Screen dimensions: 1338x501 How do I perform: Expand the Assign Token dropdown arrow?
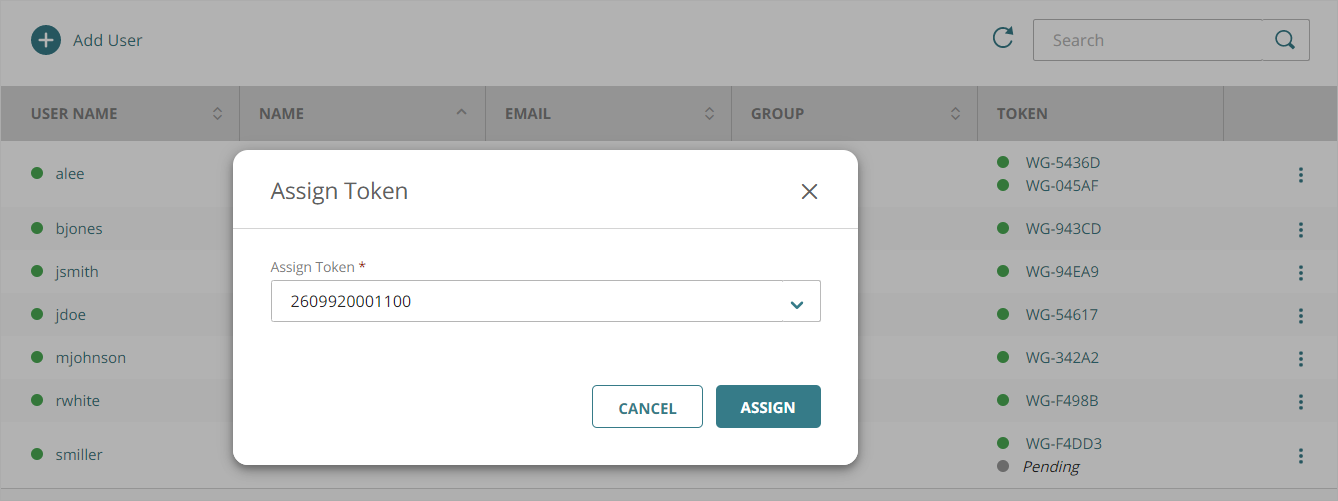click(x=797, y=302)
